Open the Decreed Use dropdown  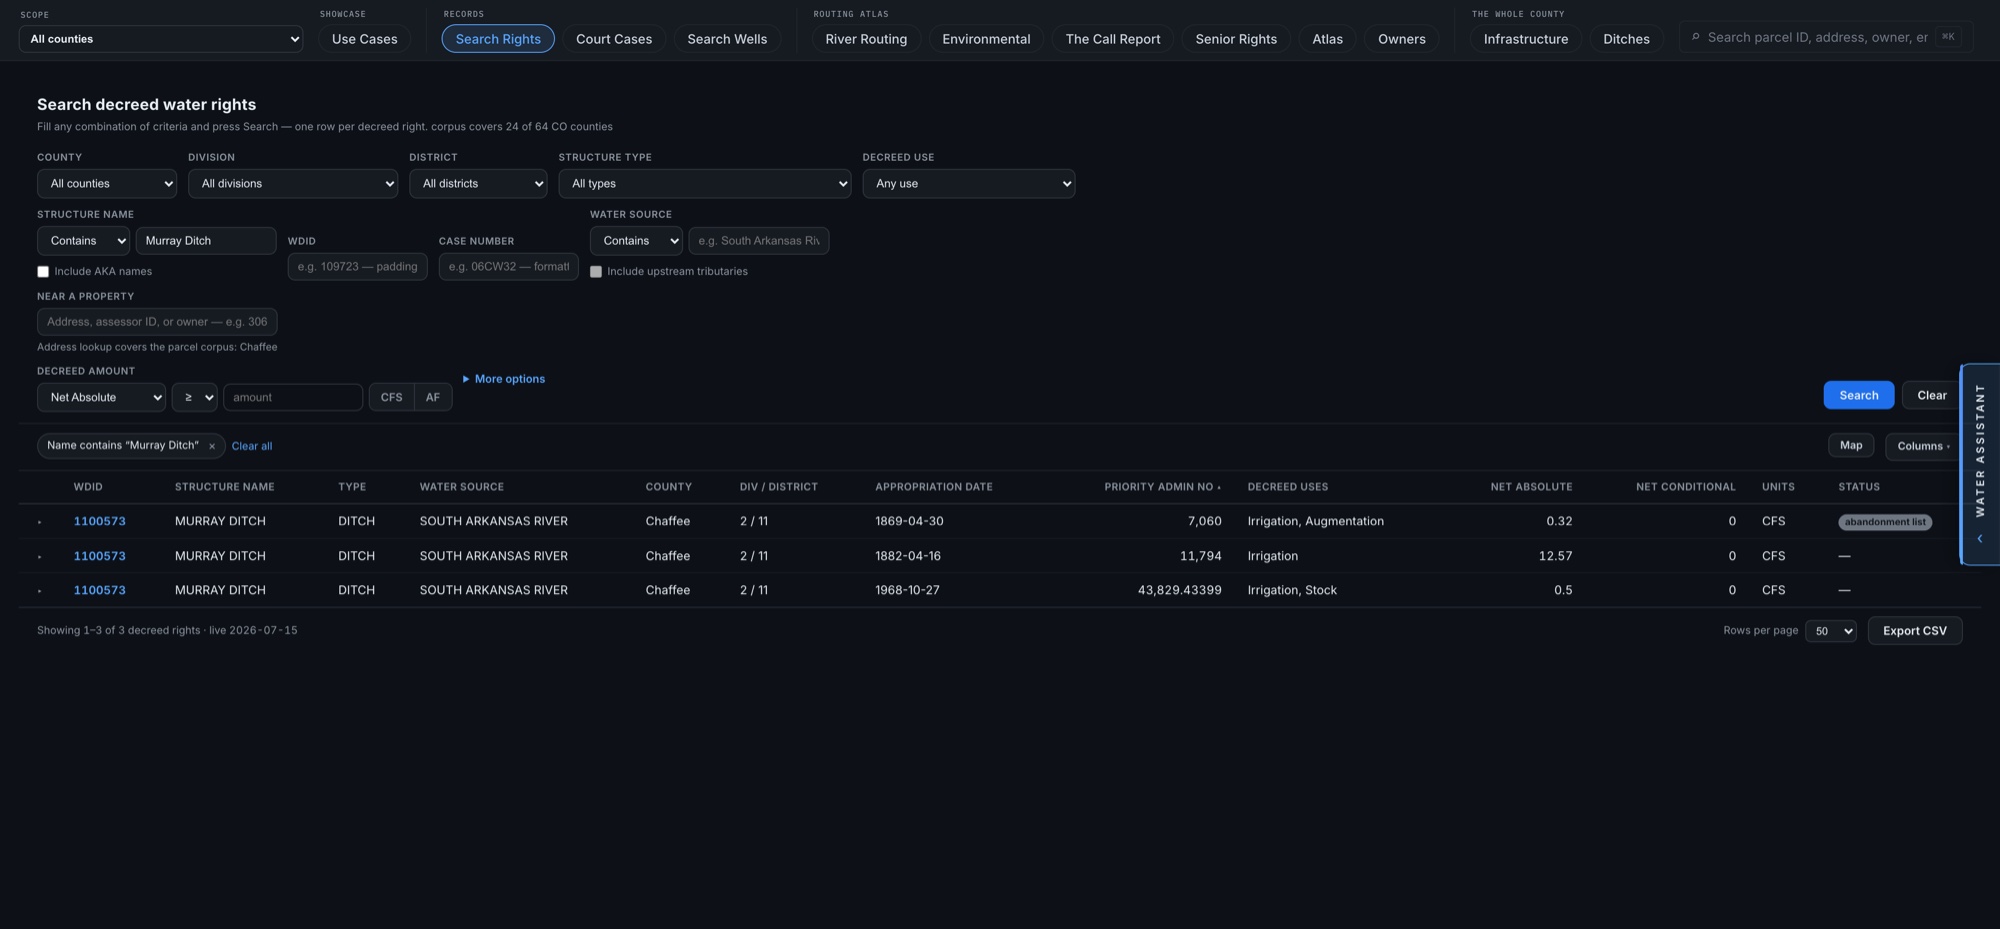(x=969, y=184)
